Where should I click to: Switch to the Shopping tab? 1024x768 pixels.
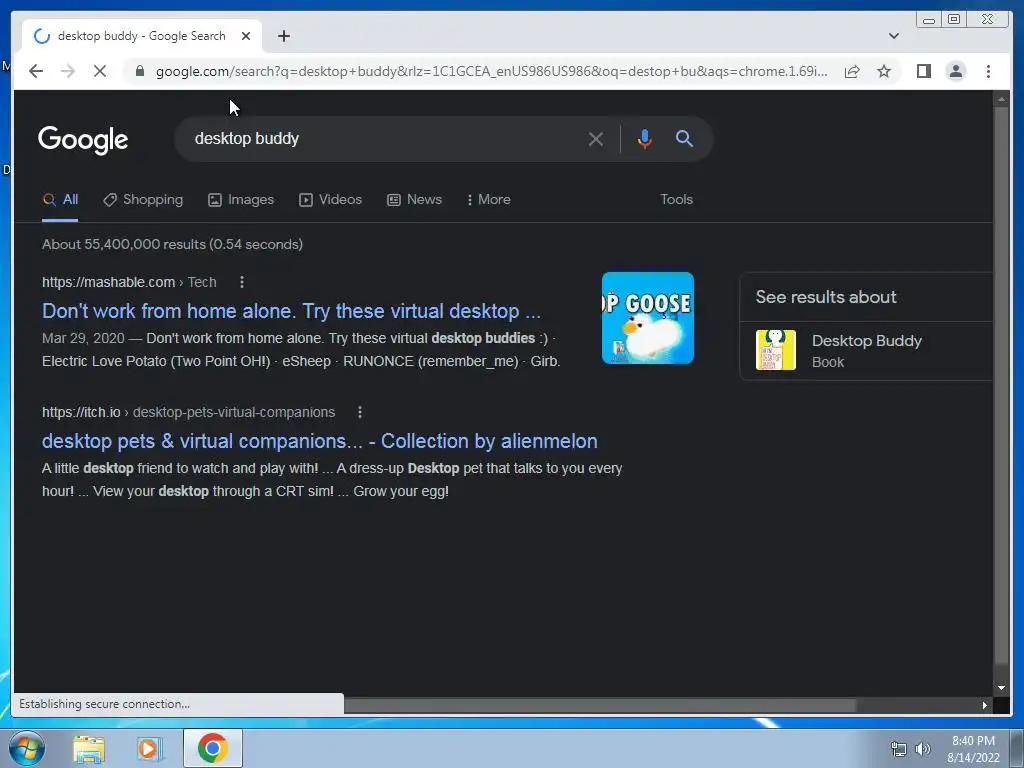[143, 200]
